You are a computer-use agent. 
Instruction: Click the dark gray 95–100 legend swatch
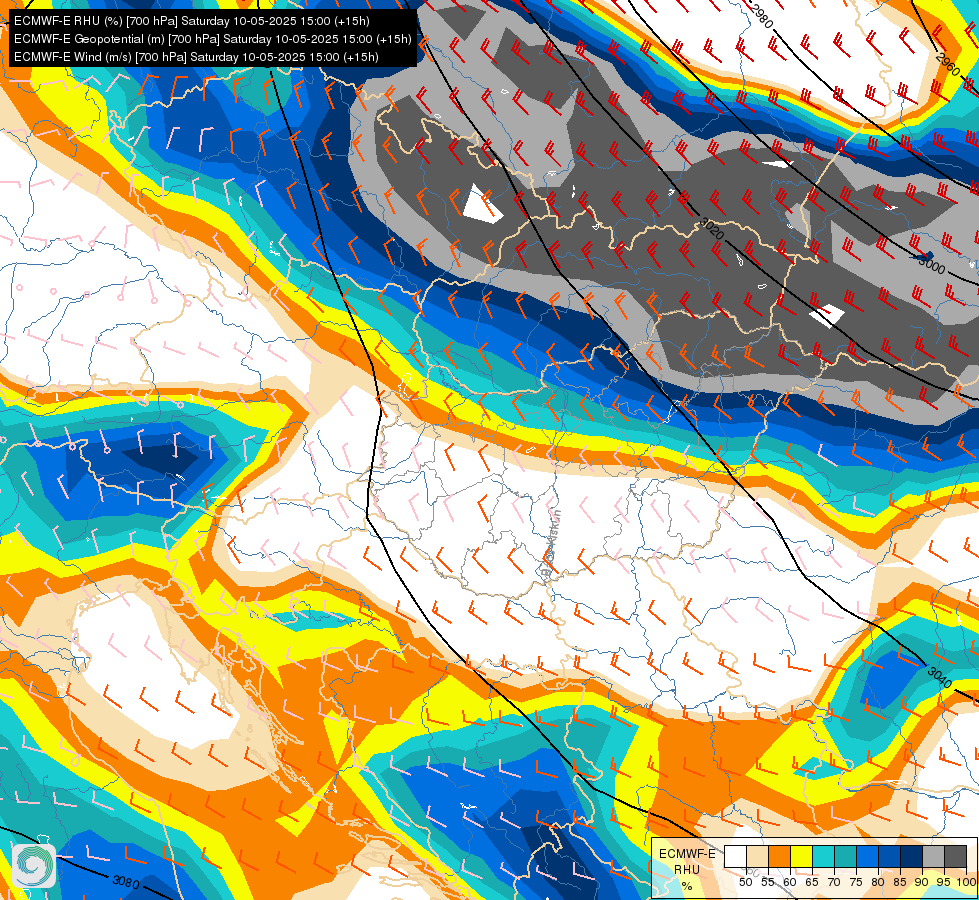[x=955, y=857]
